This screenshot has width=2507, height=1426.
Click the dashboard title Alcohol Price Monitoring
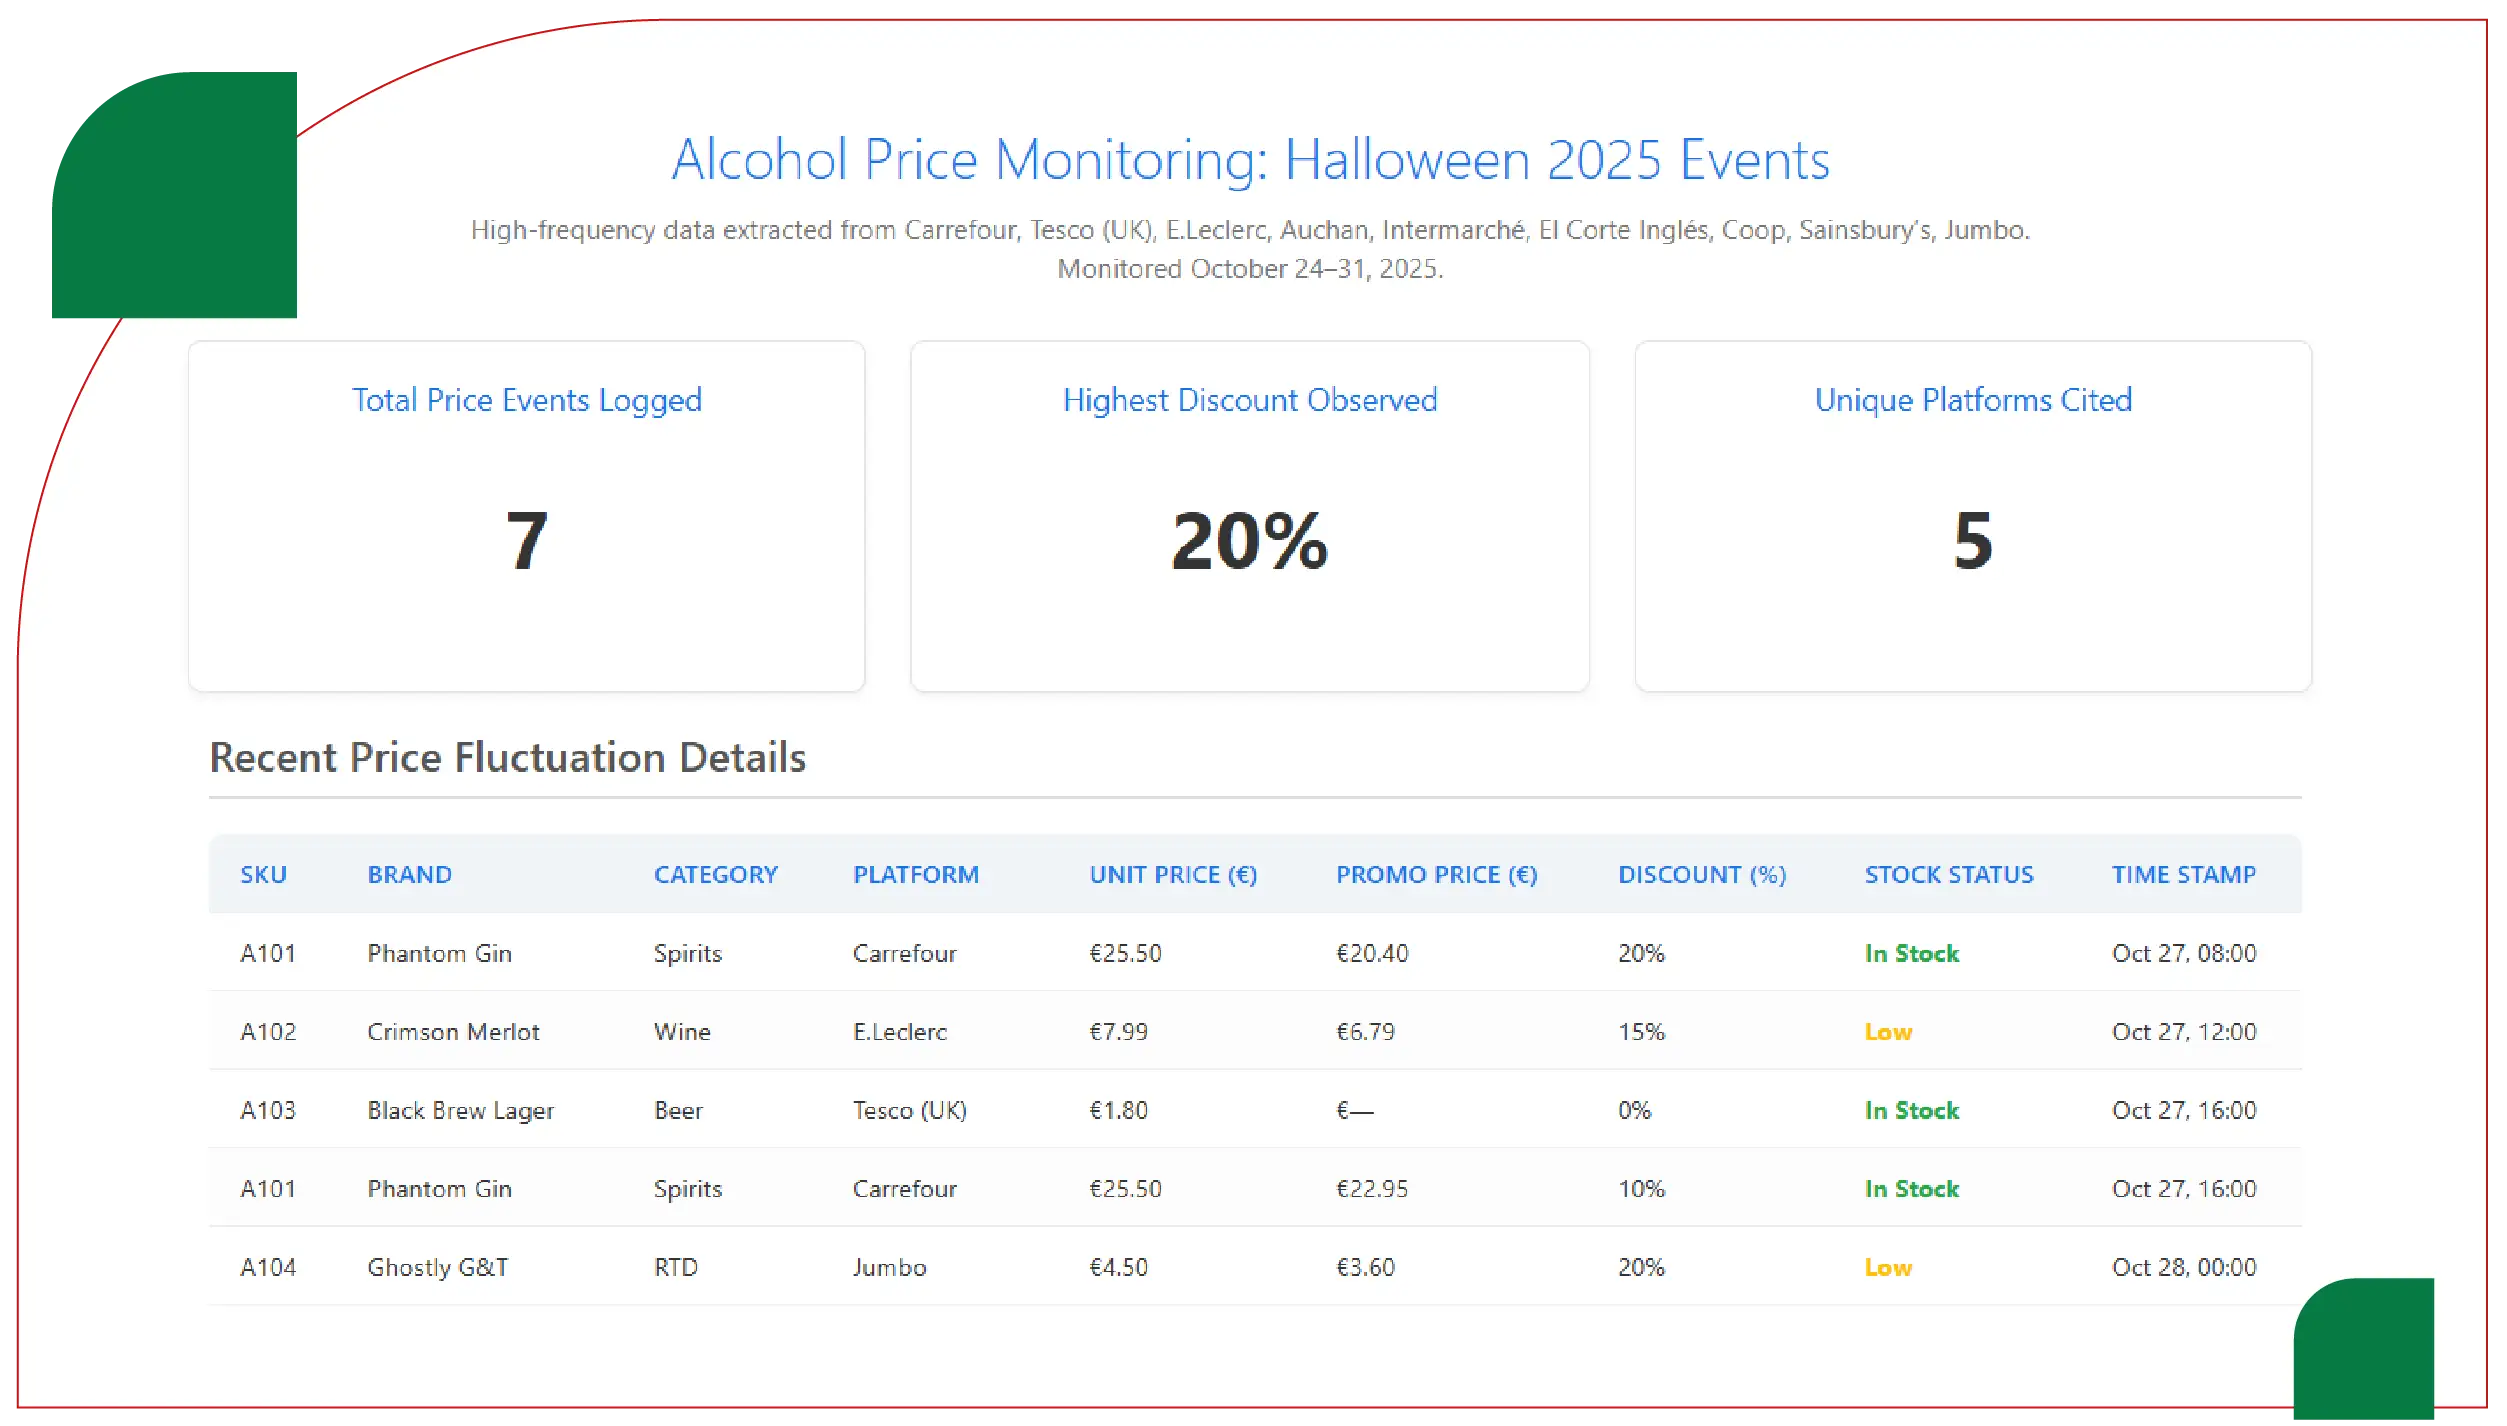click(1250, 160)
